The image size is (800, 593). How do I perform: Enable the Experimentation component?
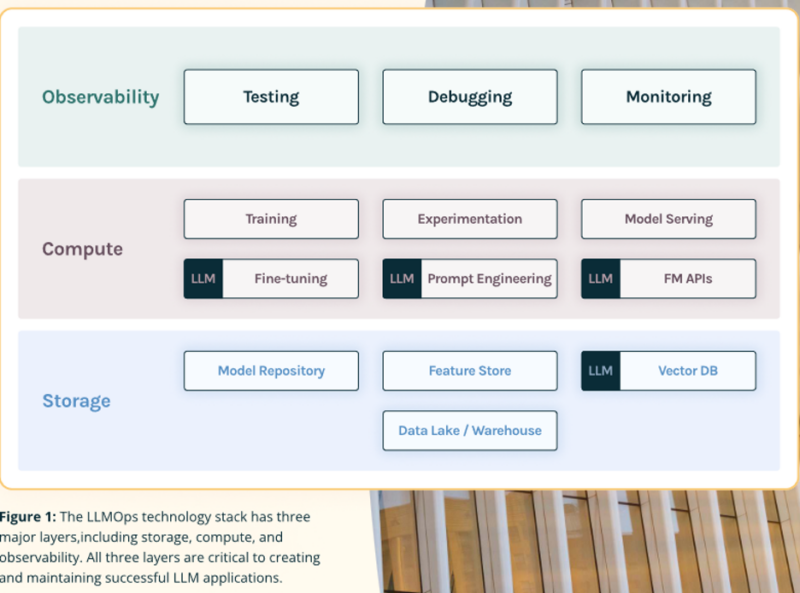click(x=470, y=219)
